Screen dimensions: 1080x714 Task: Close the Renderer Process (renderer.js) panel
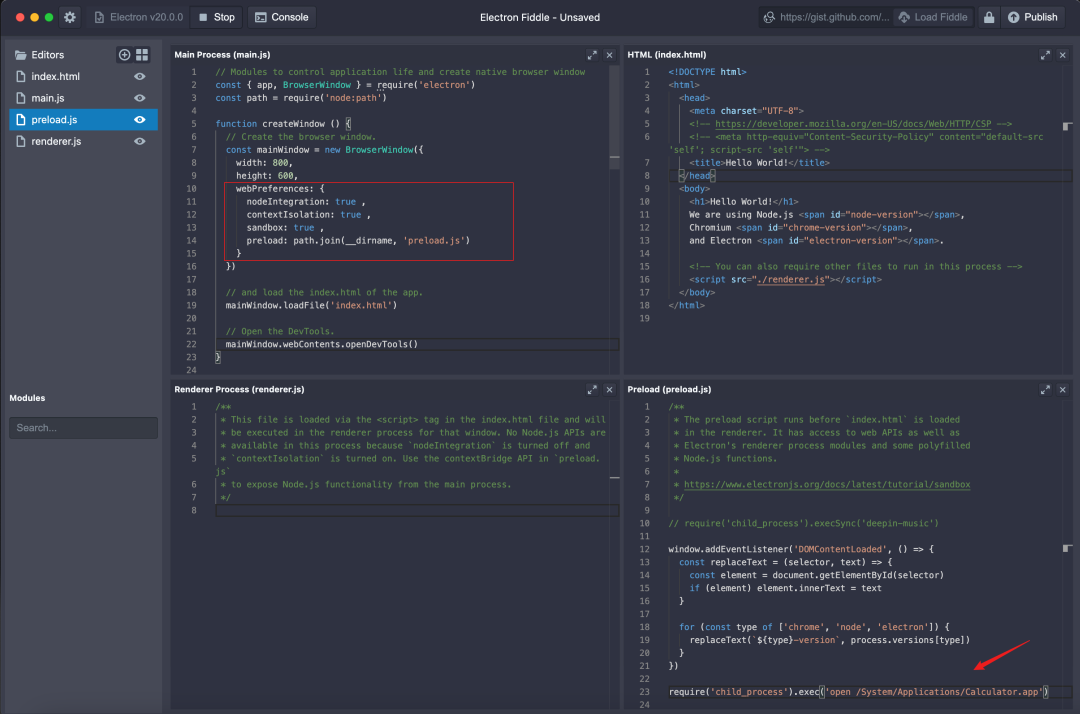(x=610, y=390)
